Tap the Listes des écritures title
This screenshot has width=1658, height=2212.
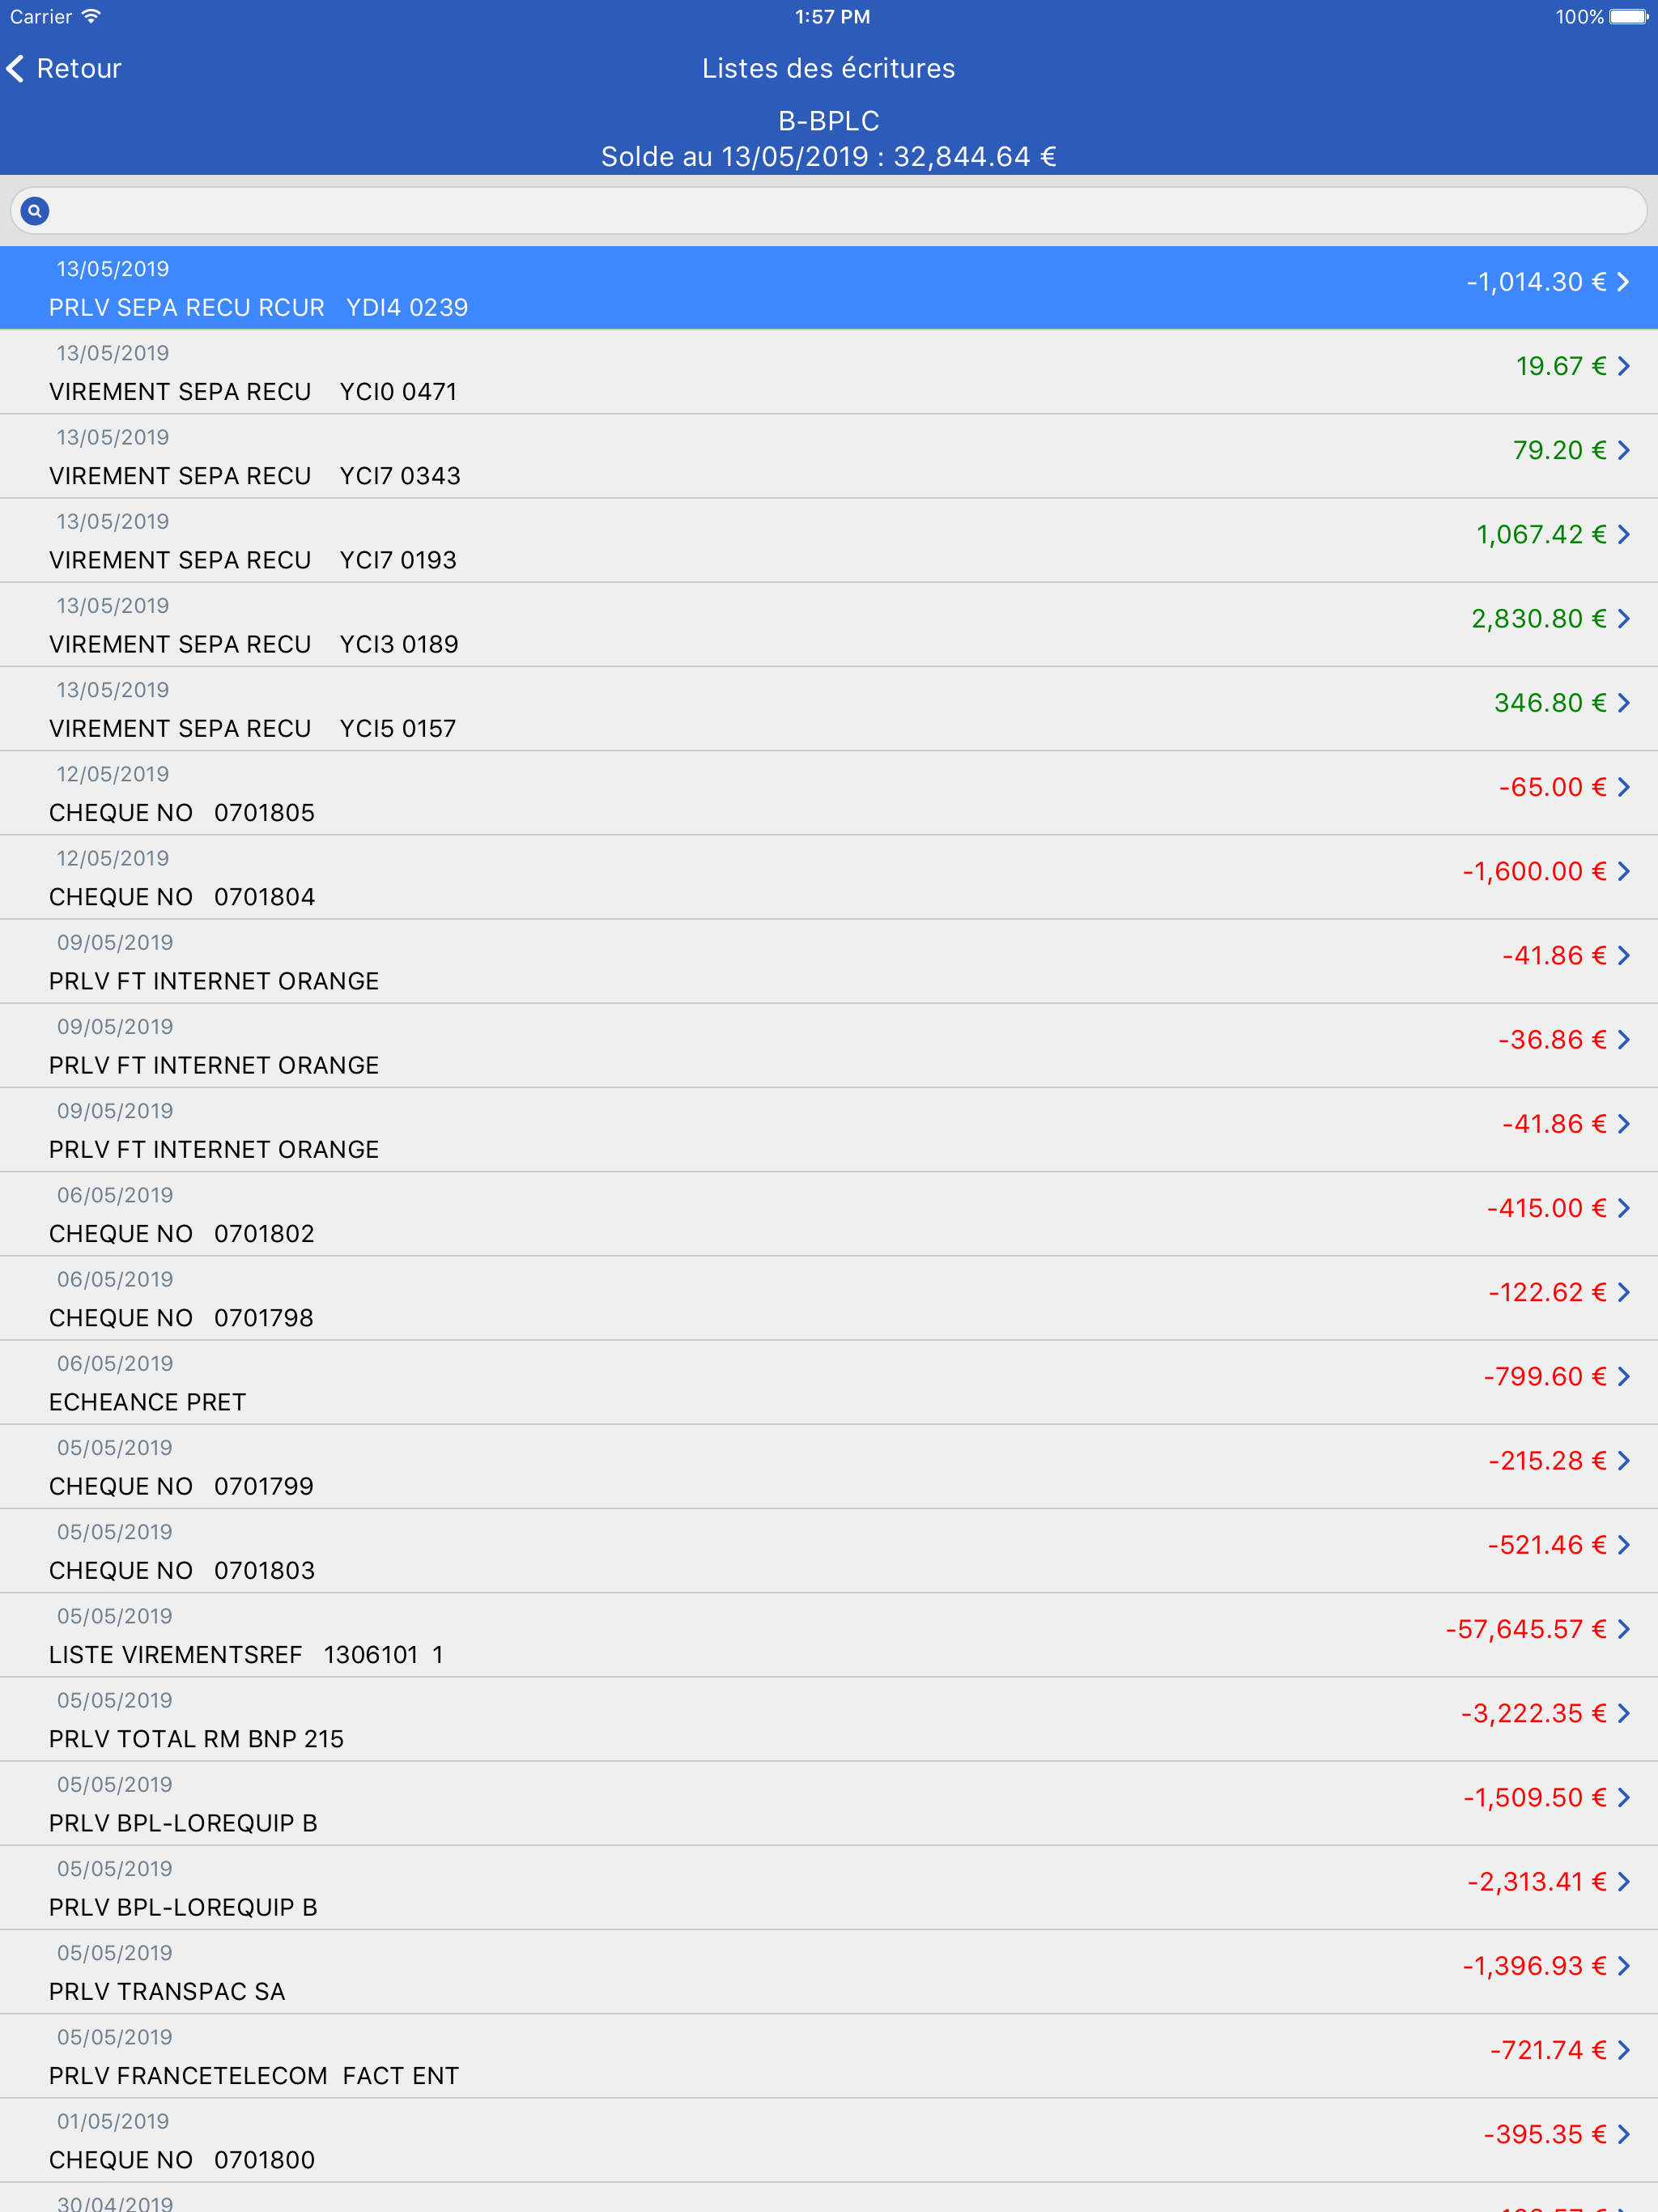(829, 68)
